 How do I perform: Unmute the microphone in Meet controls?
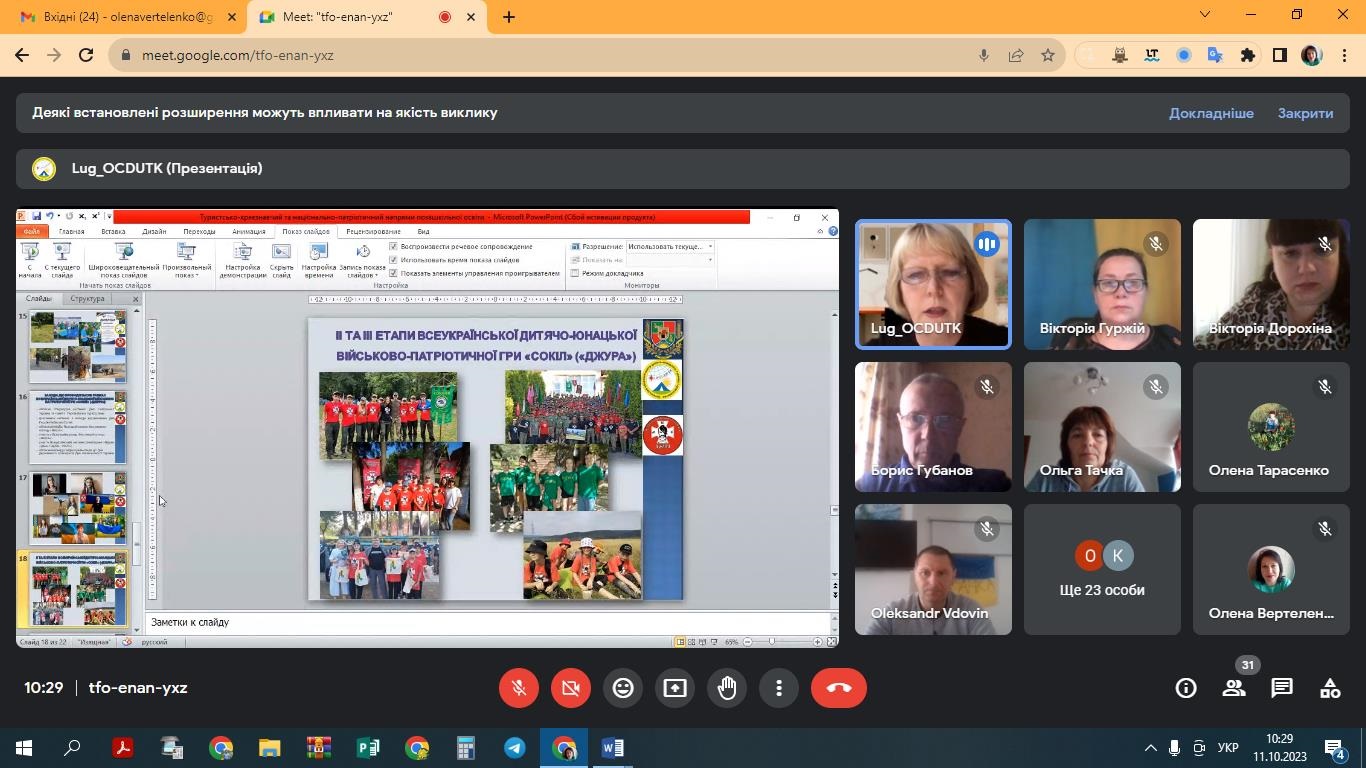[519, 688]
